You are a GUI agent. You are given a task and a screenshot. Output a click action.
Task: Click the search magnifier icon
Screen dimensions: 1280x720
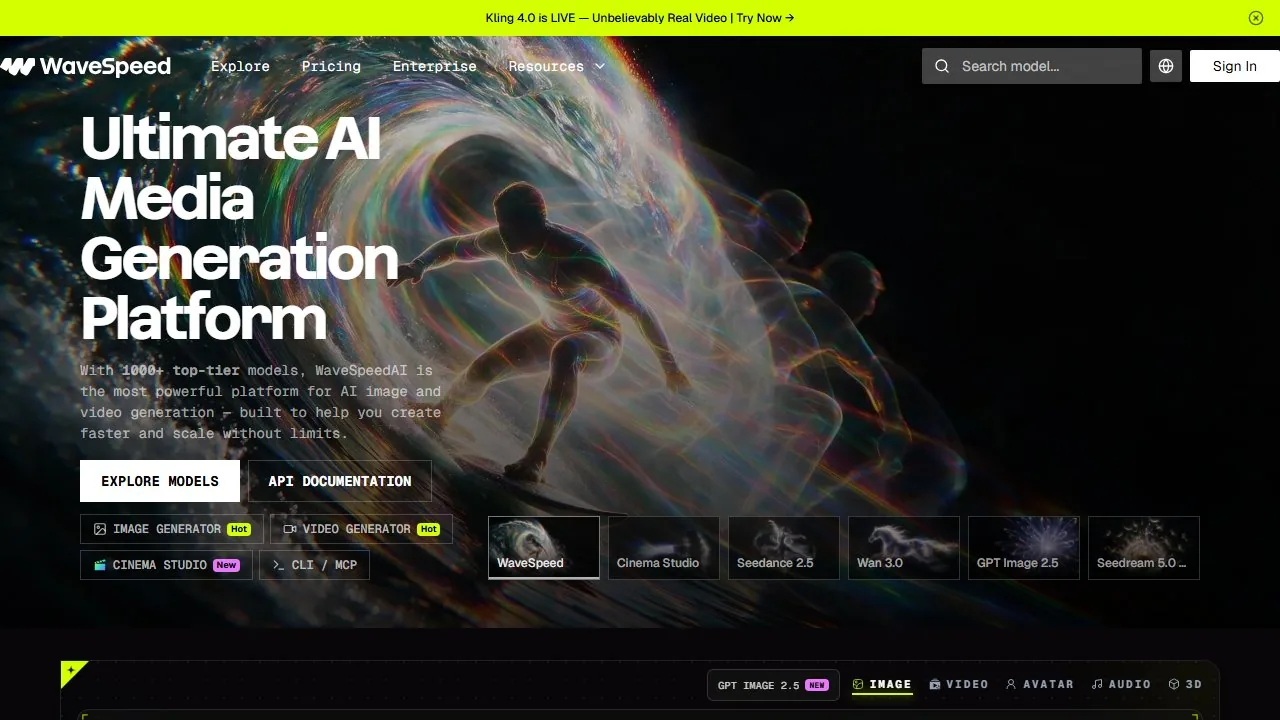click(942, 66)
